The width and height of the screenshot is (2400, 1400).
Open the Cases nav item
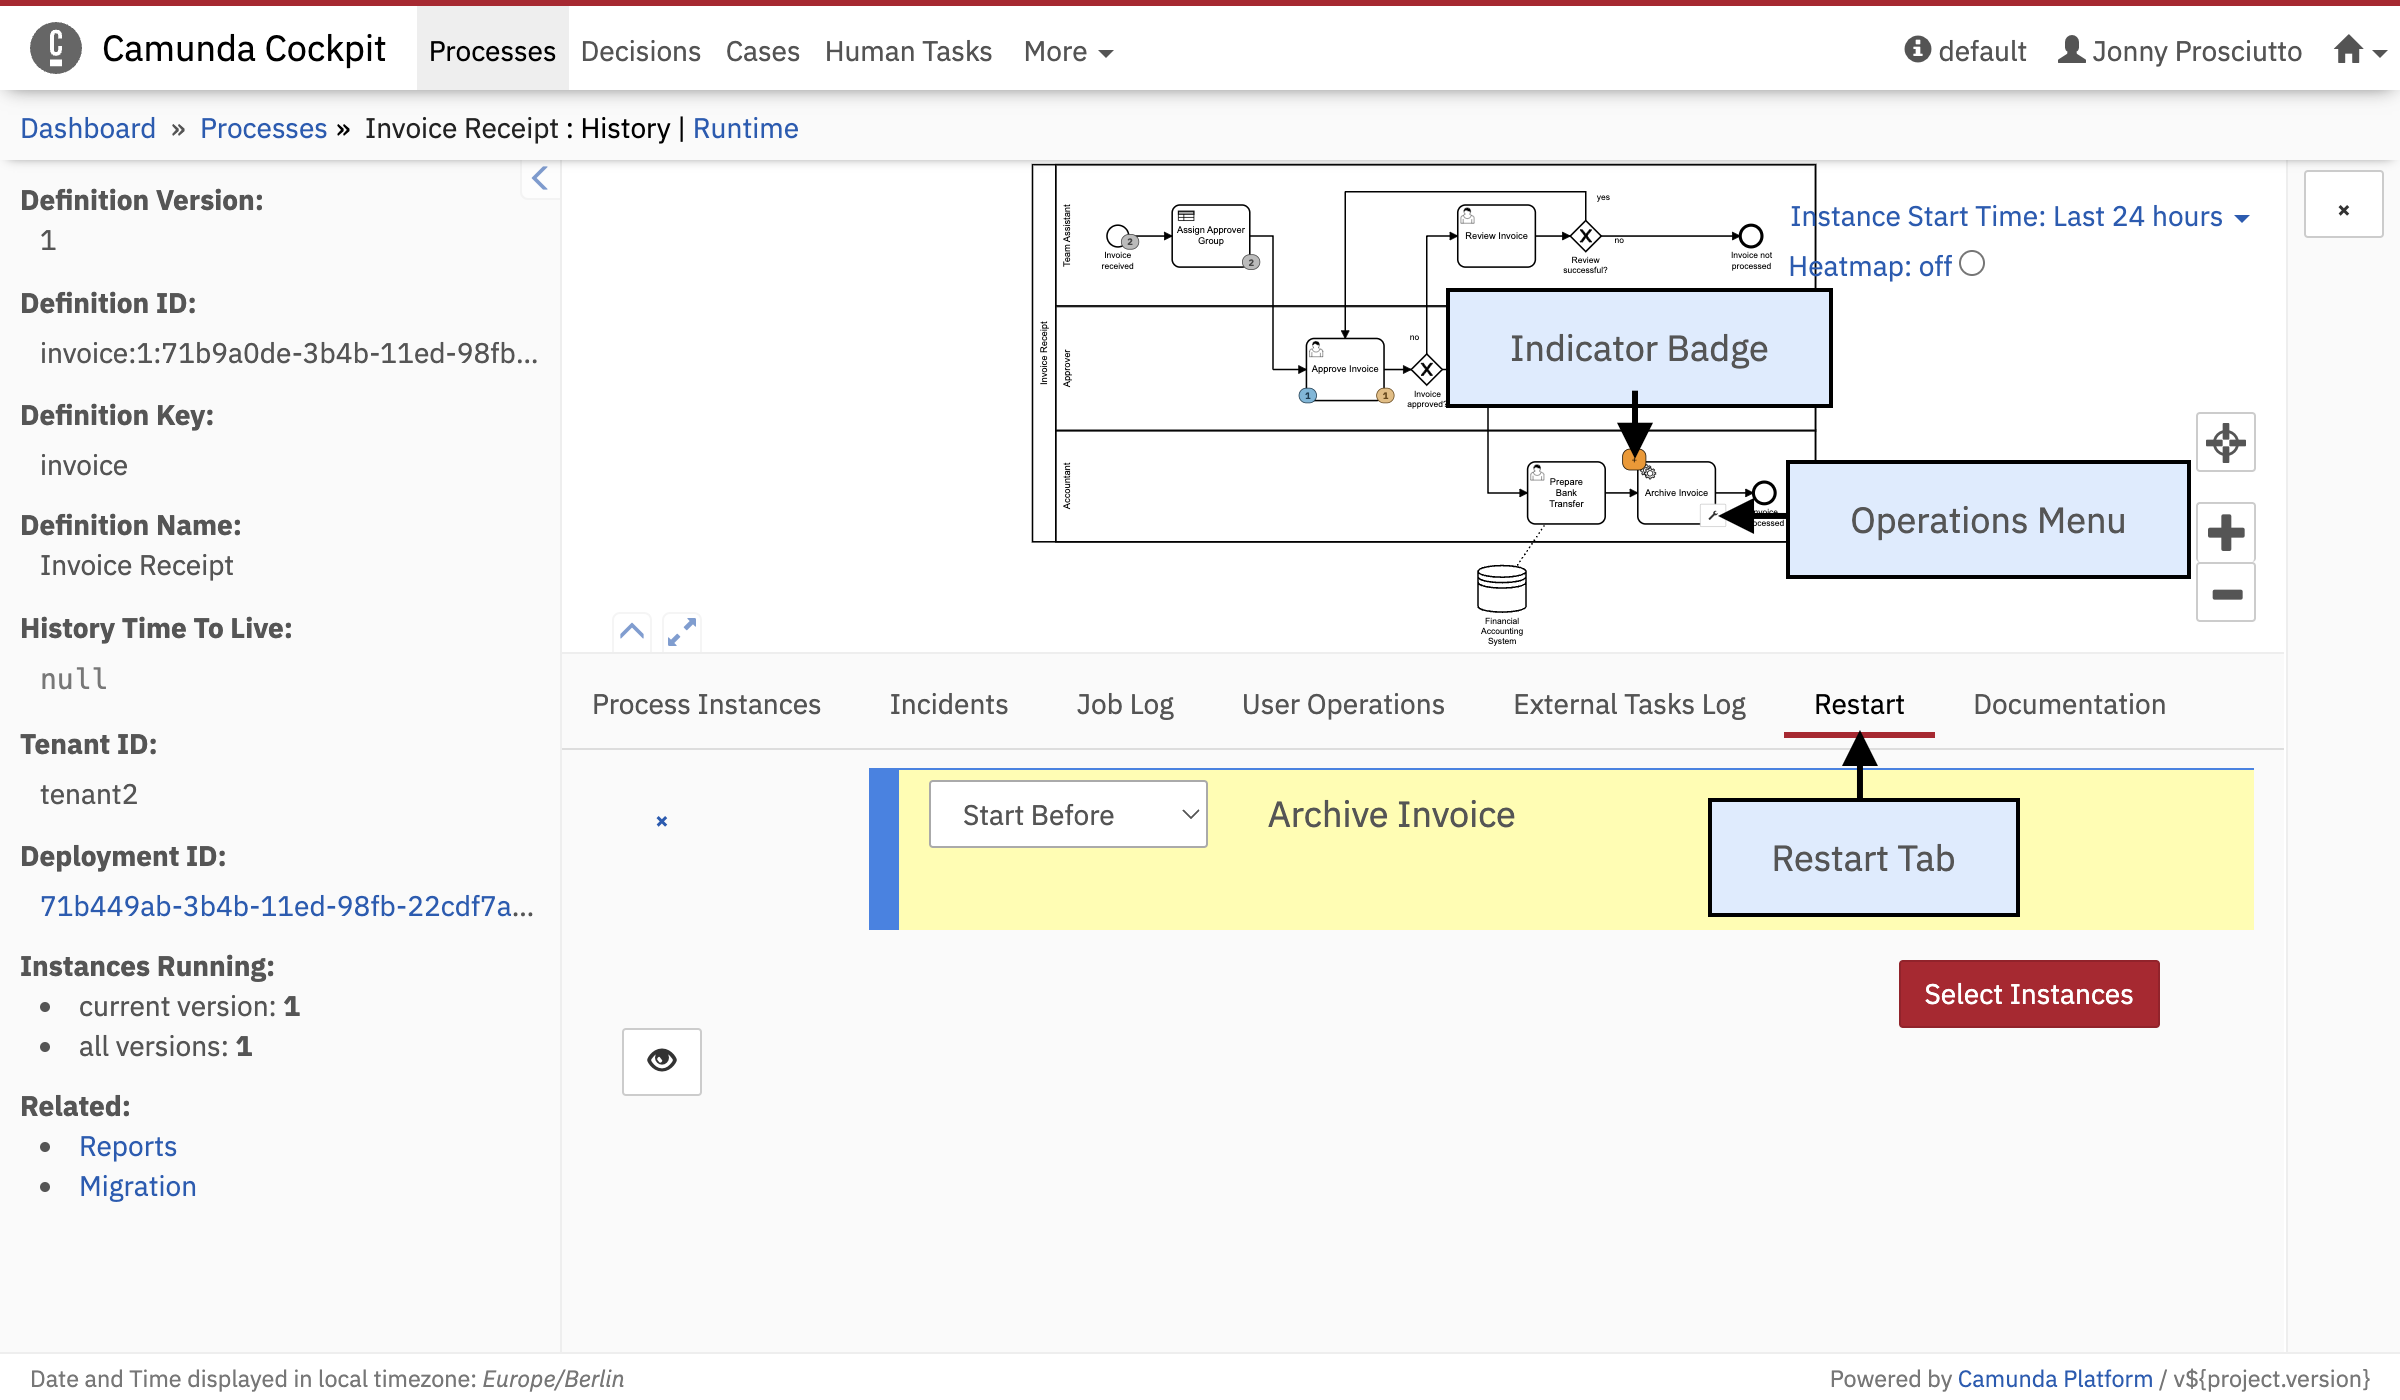(x=763, y=51)
